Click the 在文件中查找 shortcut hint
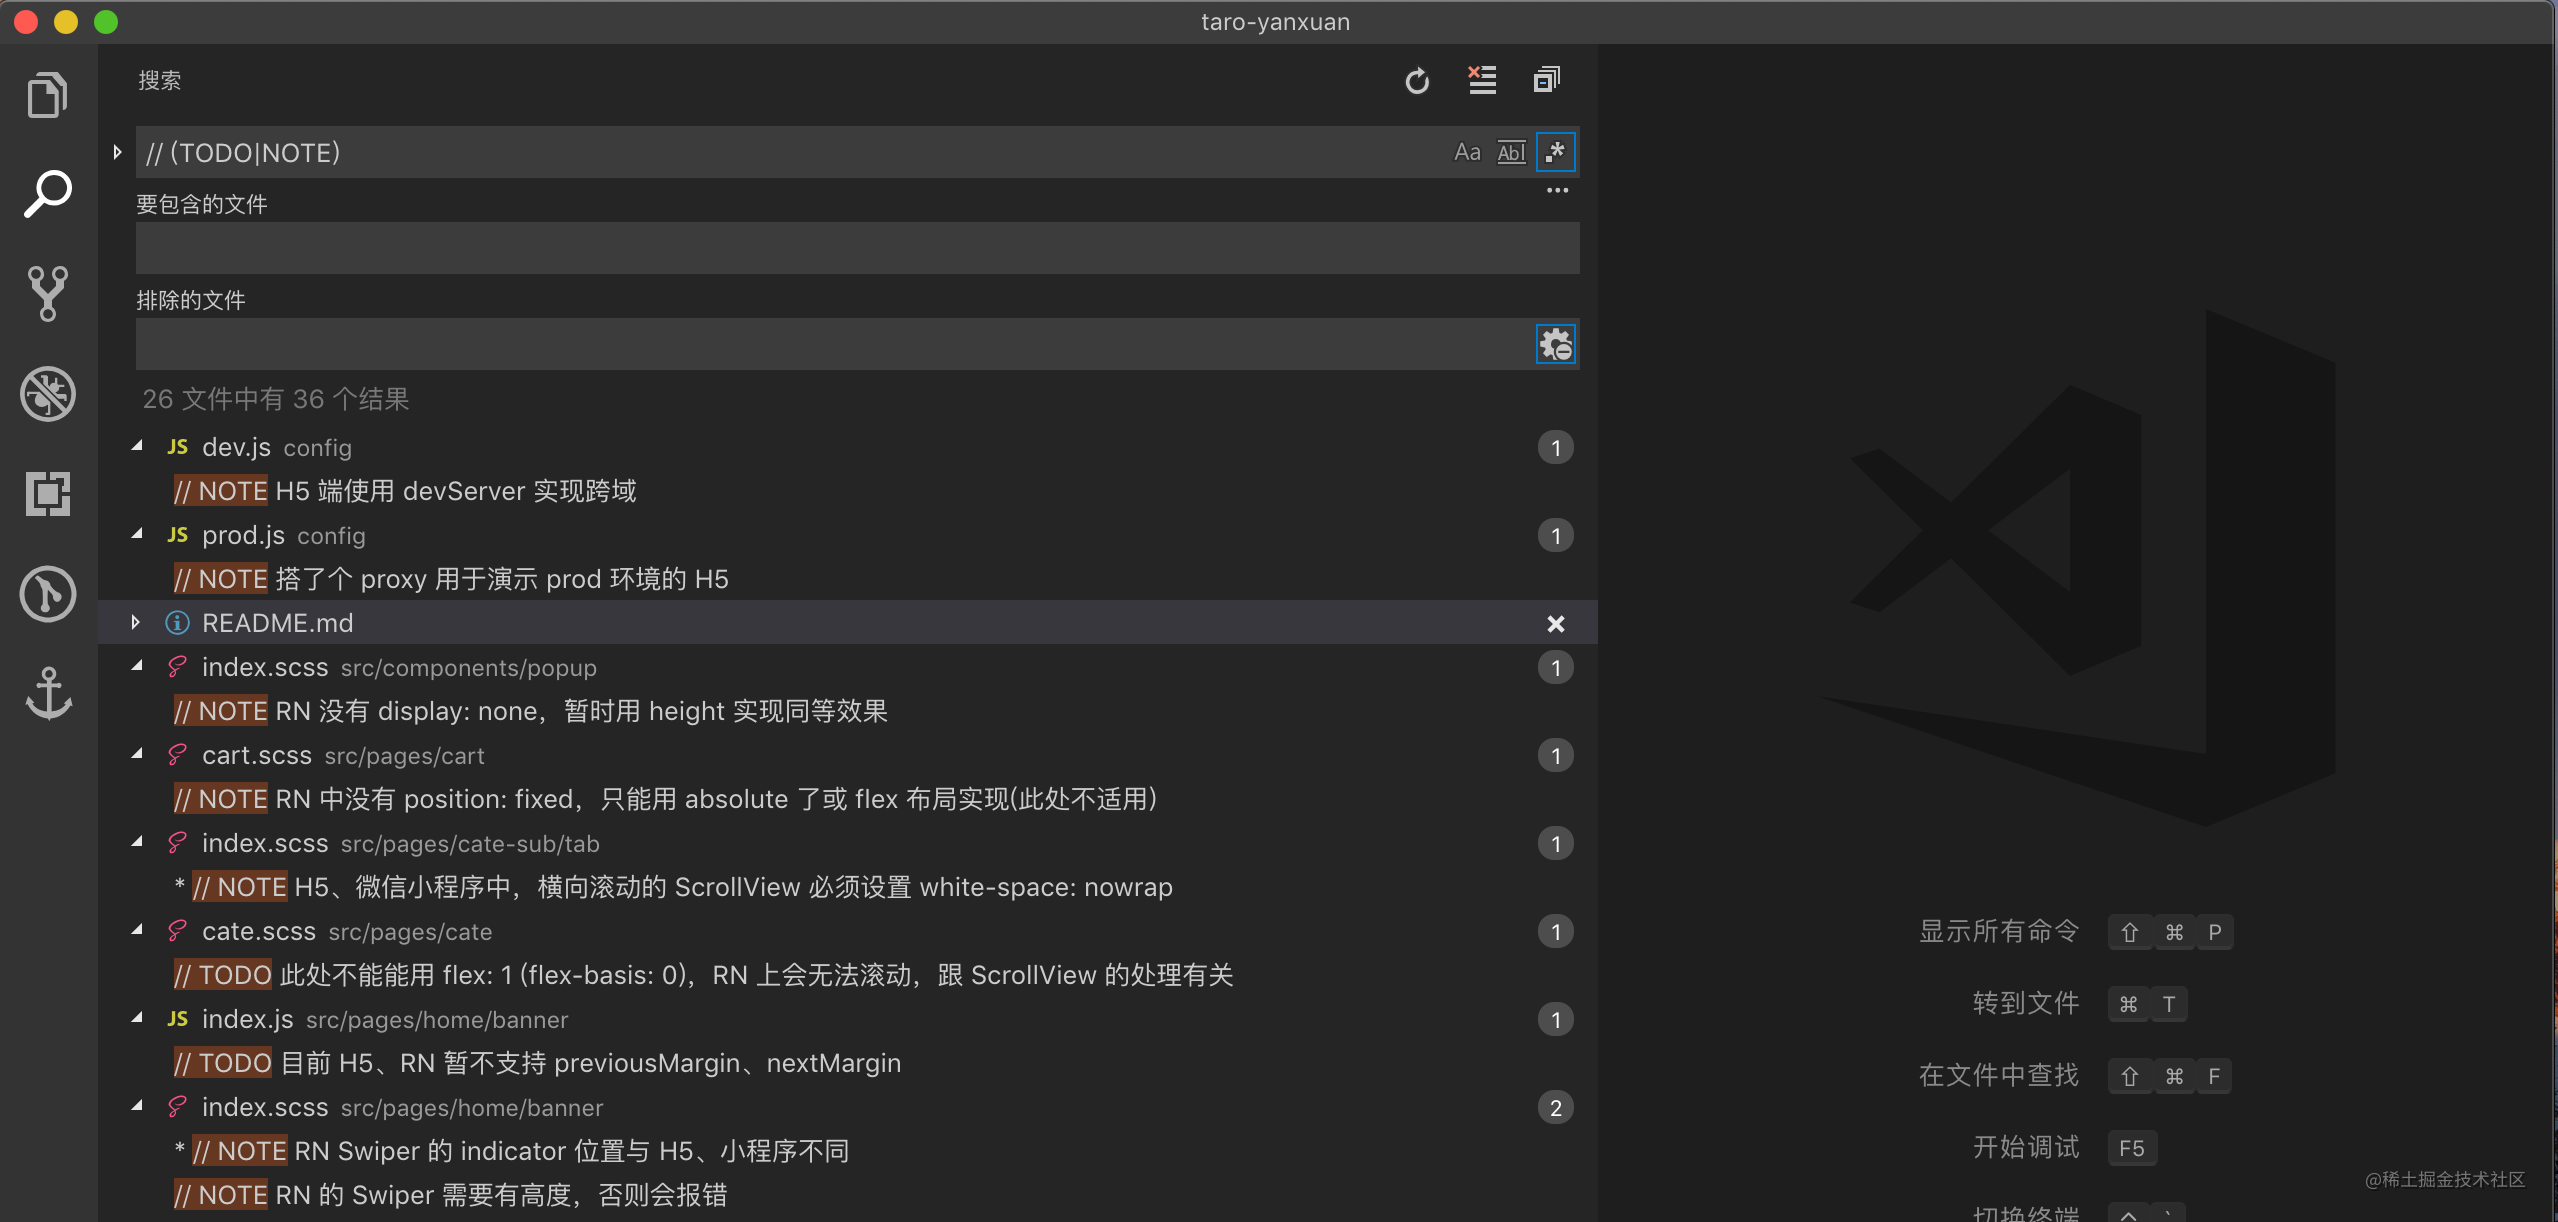Screen dimensions: 2558x1222 2076,1076
